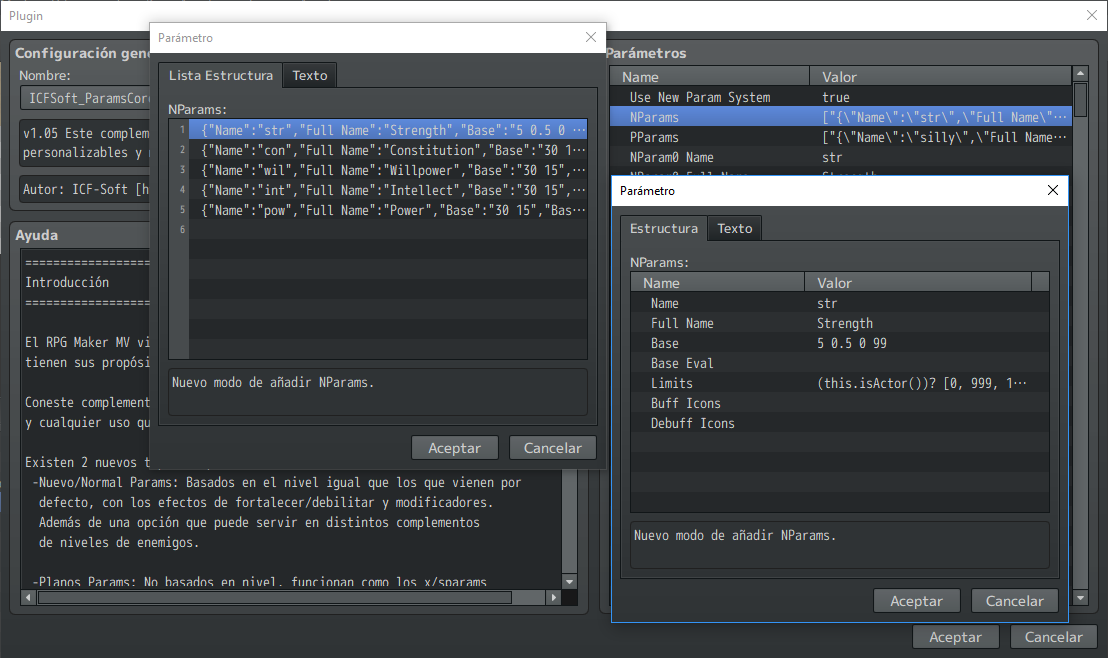The height and width of the screenshot is (658, 1108).
Task: Select the Base Eval row
Action: 839,363
